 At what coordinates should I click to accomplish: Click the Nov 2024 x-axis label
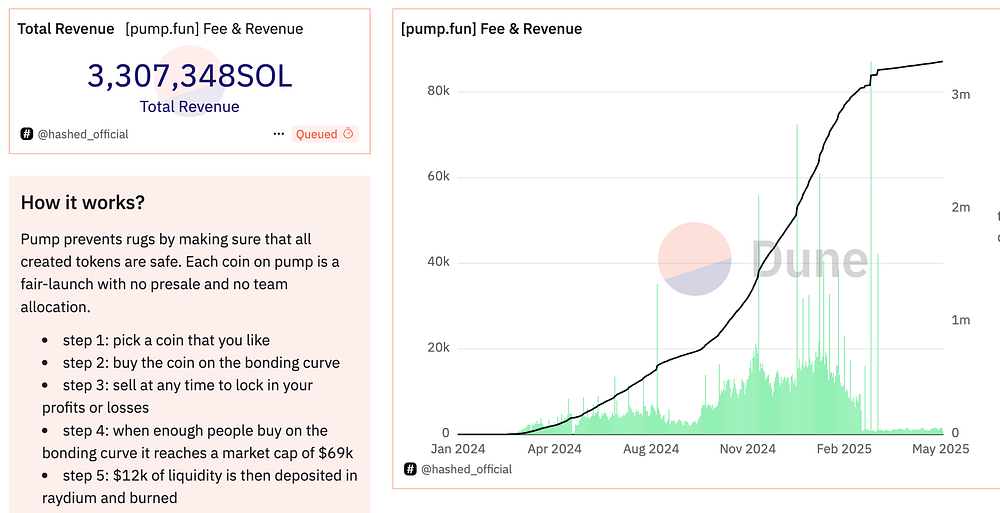coord(747,449)
